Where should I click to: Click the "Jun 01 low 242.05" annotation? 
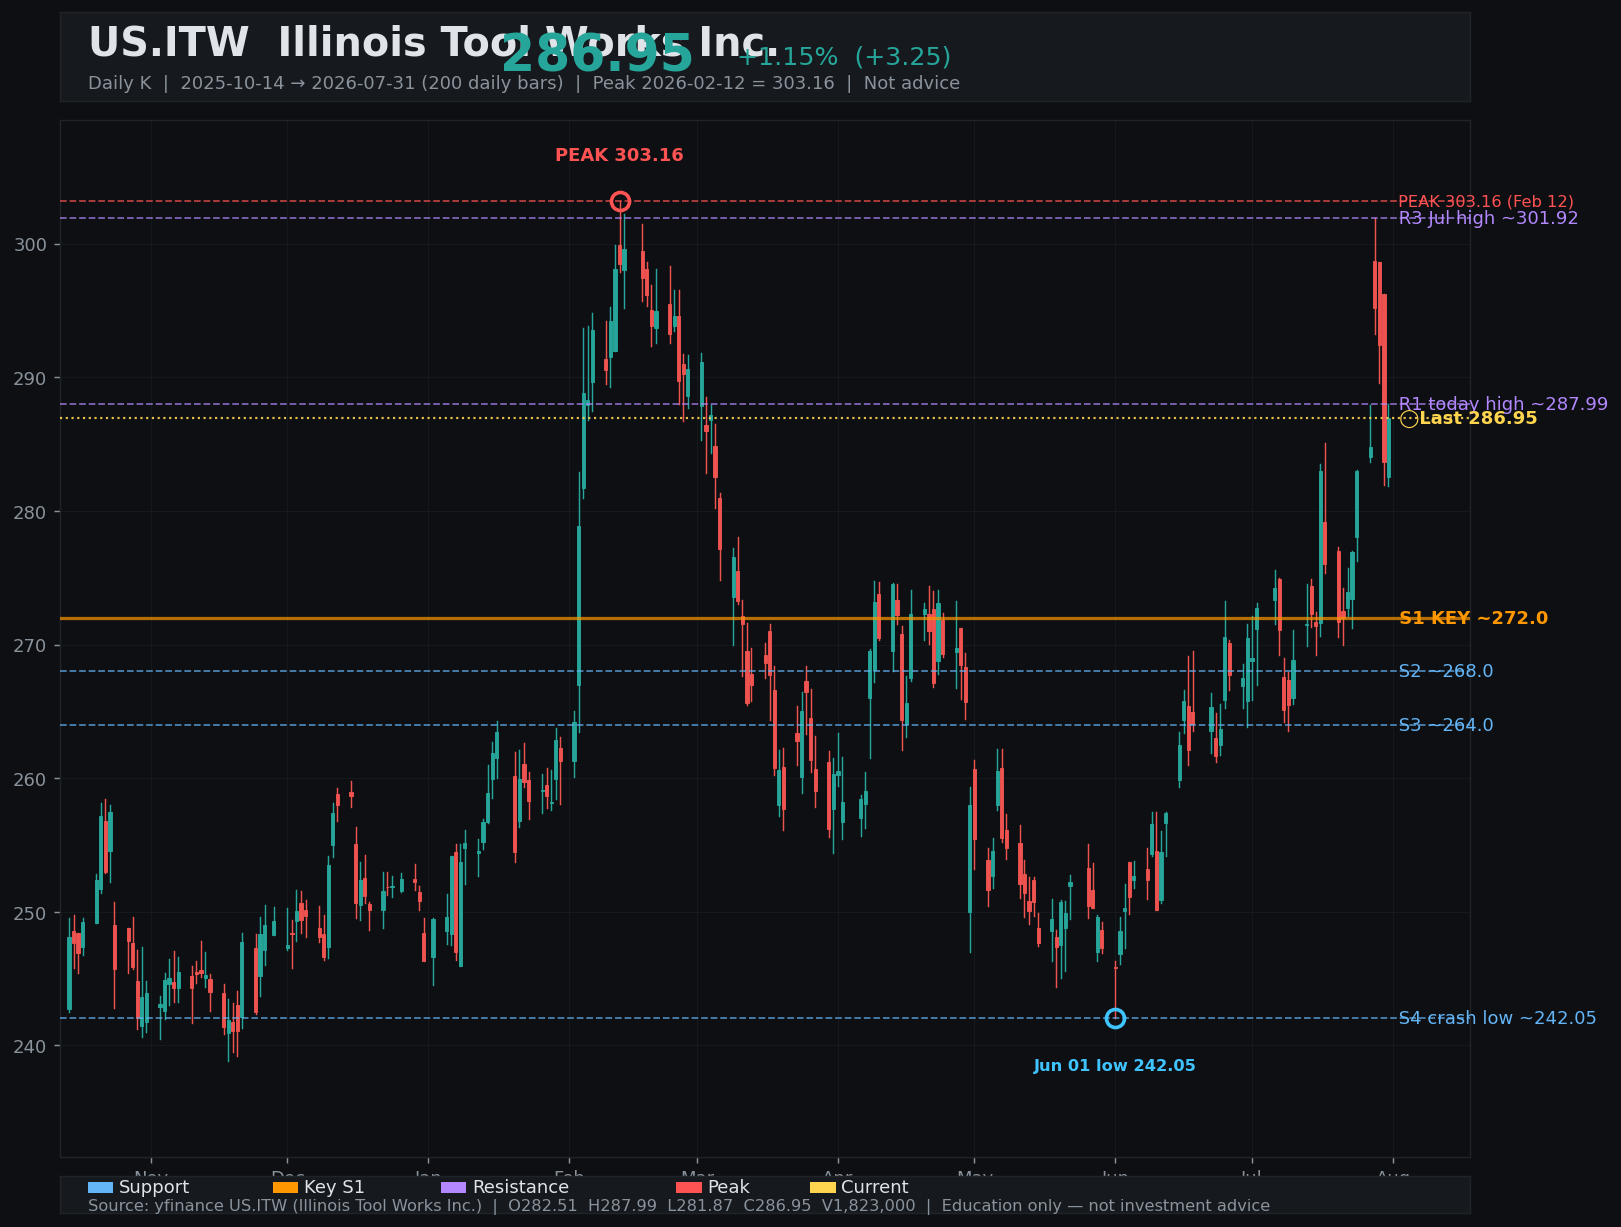[x=1114, y=1066]
